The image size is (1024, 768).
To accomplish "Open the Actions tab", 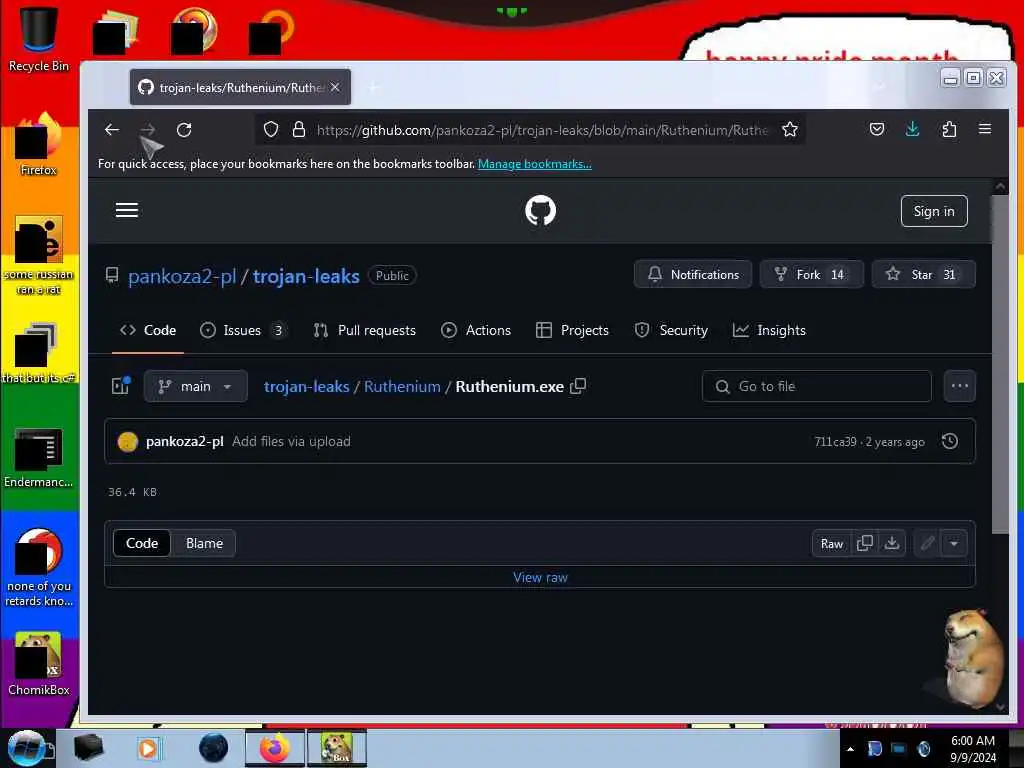I will (x=476, y=330).
